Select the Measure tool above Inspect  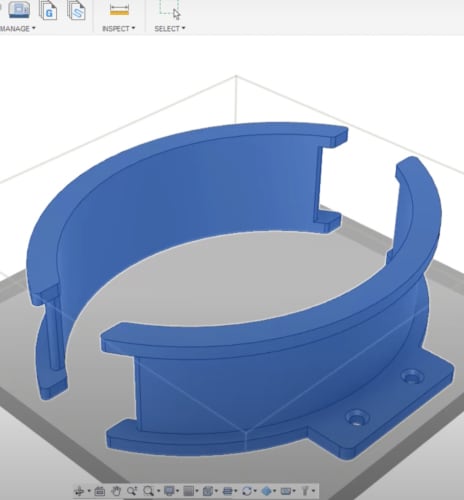[x=119, y=9]
